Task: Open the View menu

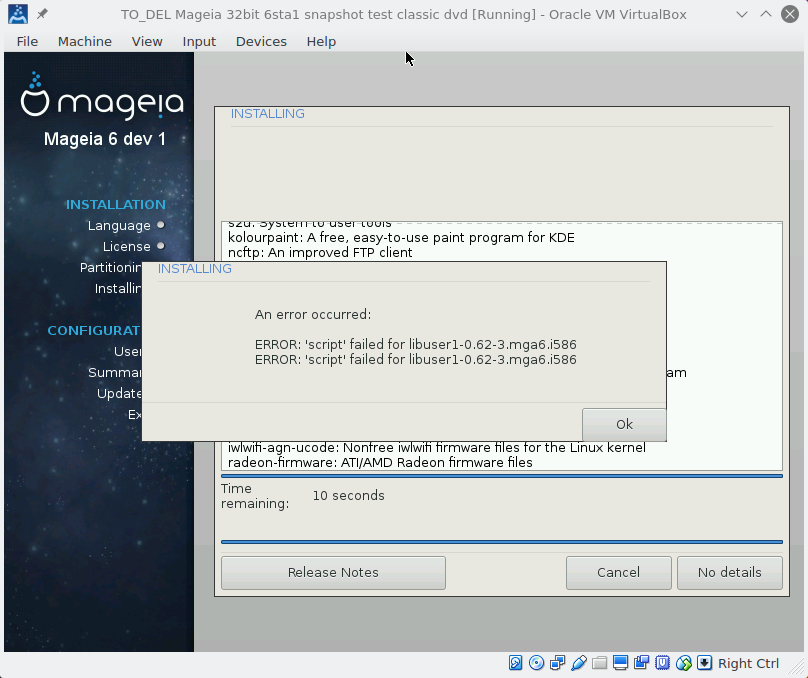Action: (x=147, y=41)
